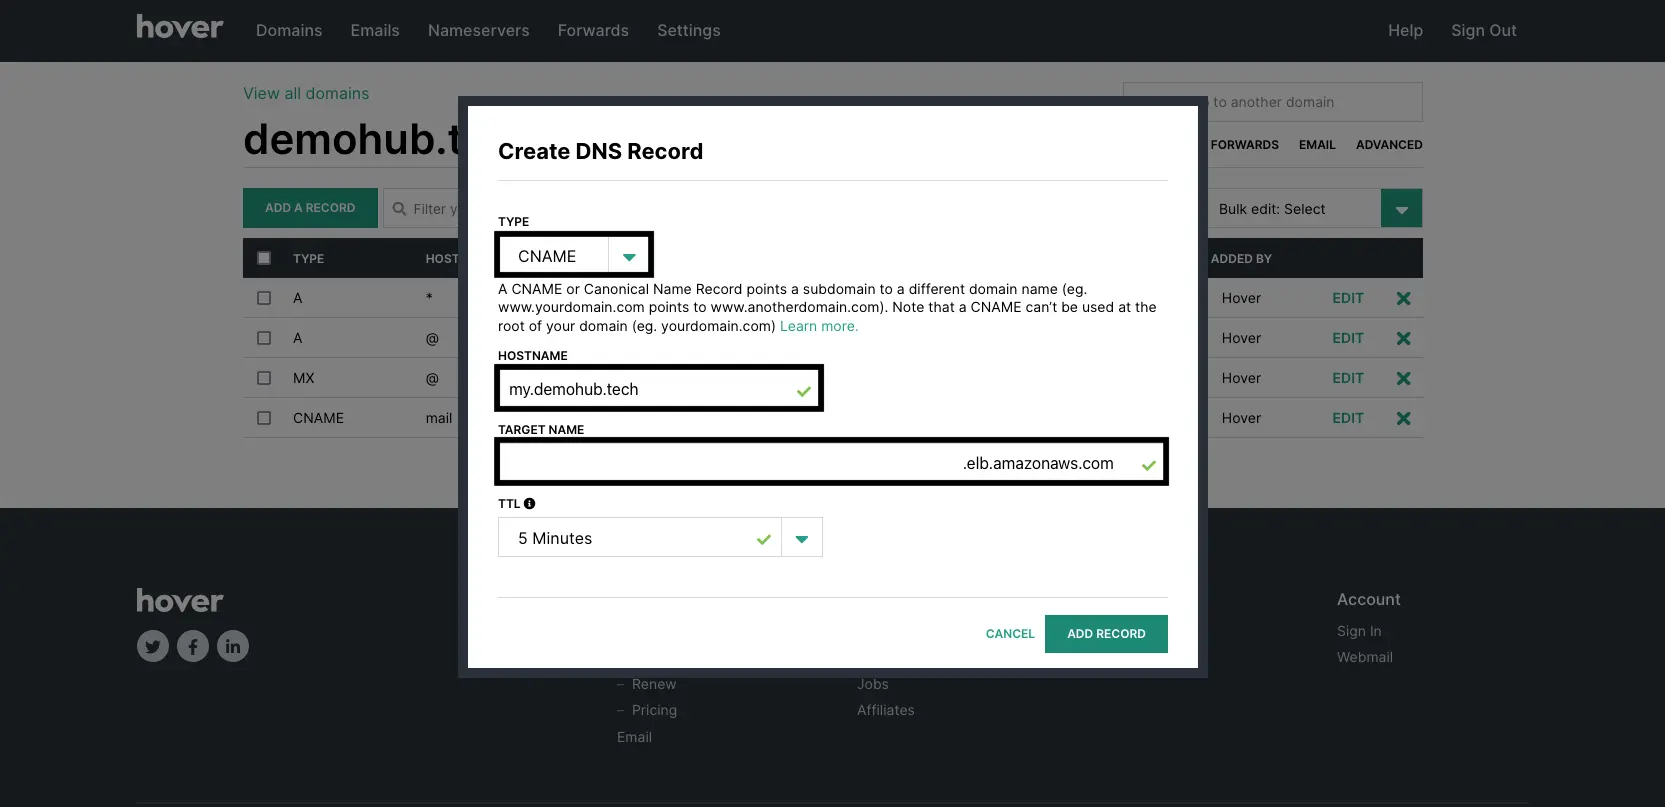Expand the TTL 5 Minutes dropdown

802,538
